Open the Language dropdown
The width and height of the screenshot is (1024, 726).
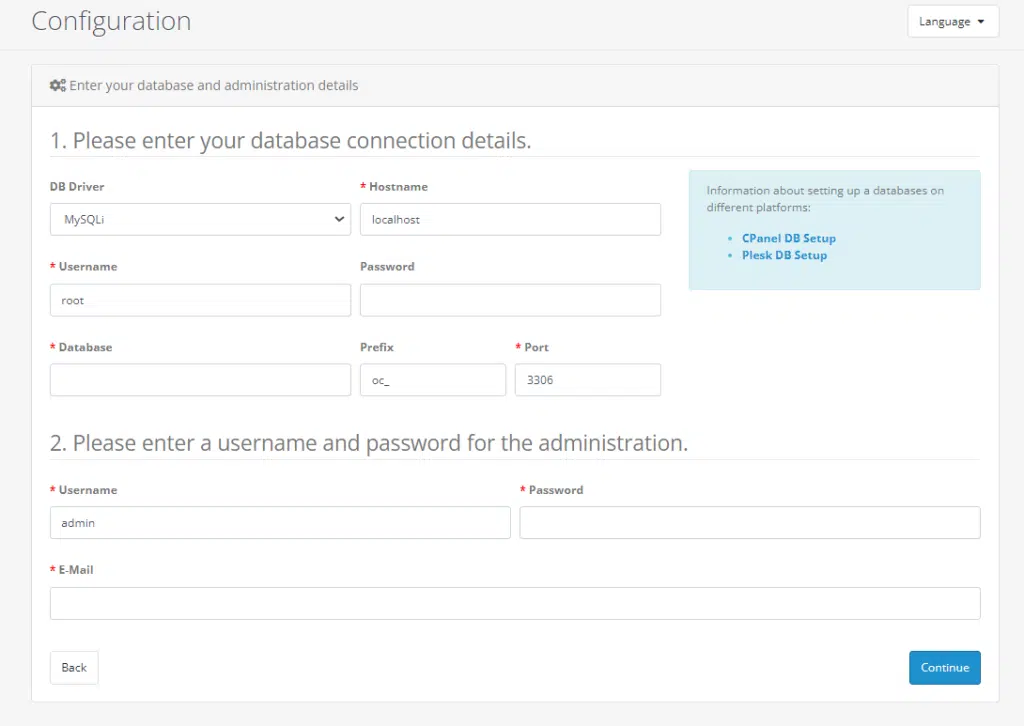(x=952, y=21)
